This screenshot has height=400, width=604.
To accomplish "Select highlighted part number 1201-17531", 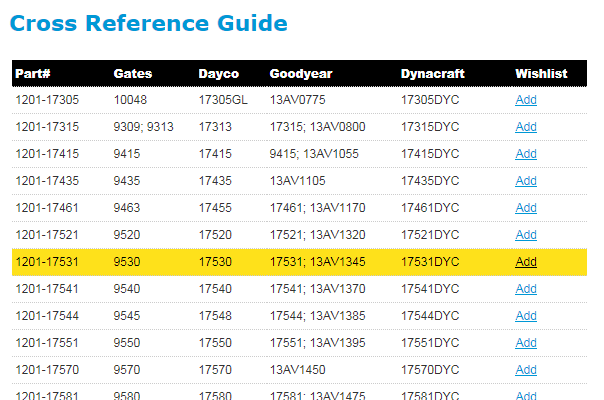I will pyautogui.click(x=47, y=262).
